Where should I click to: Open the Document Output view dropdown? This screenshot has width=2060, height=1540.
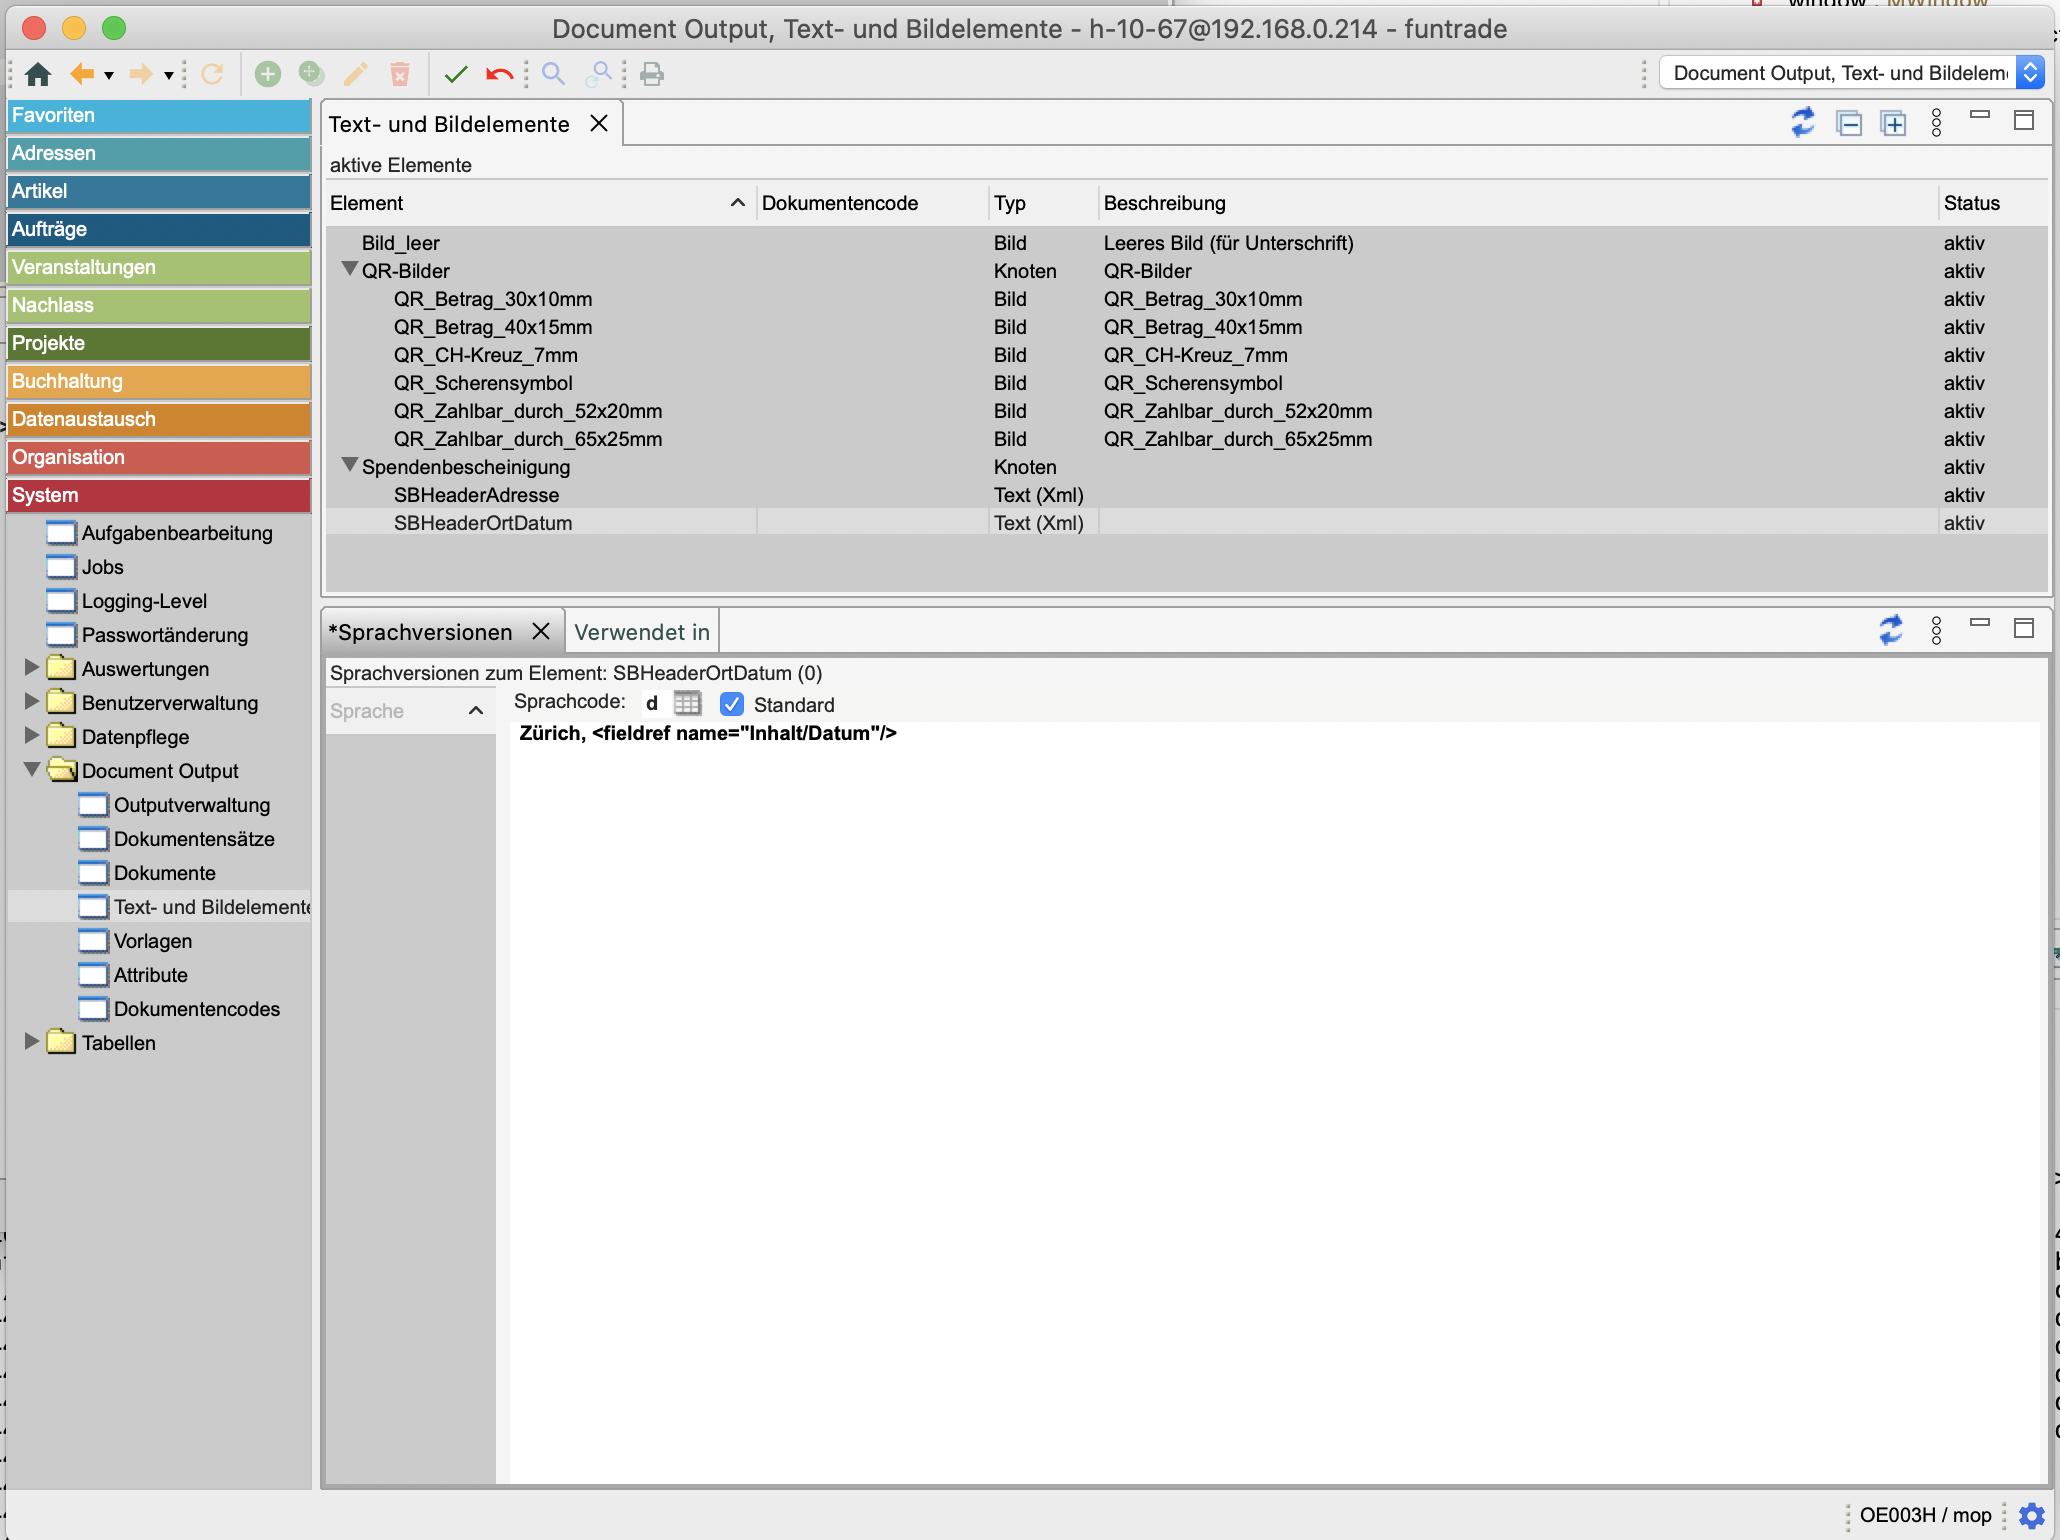[2029, 73]
